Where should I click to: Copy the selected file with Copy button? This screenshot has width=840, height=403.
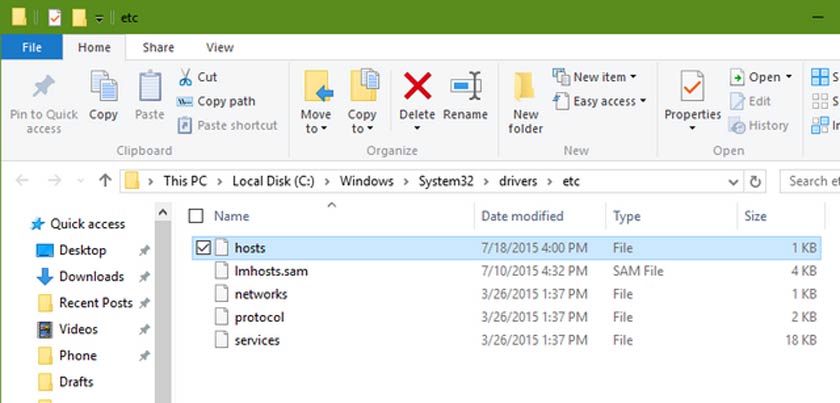(x=103, y=96)
